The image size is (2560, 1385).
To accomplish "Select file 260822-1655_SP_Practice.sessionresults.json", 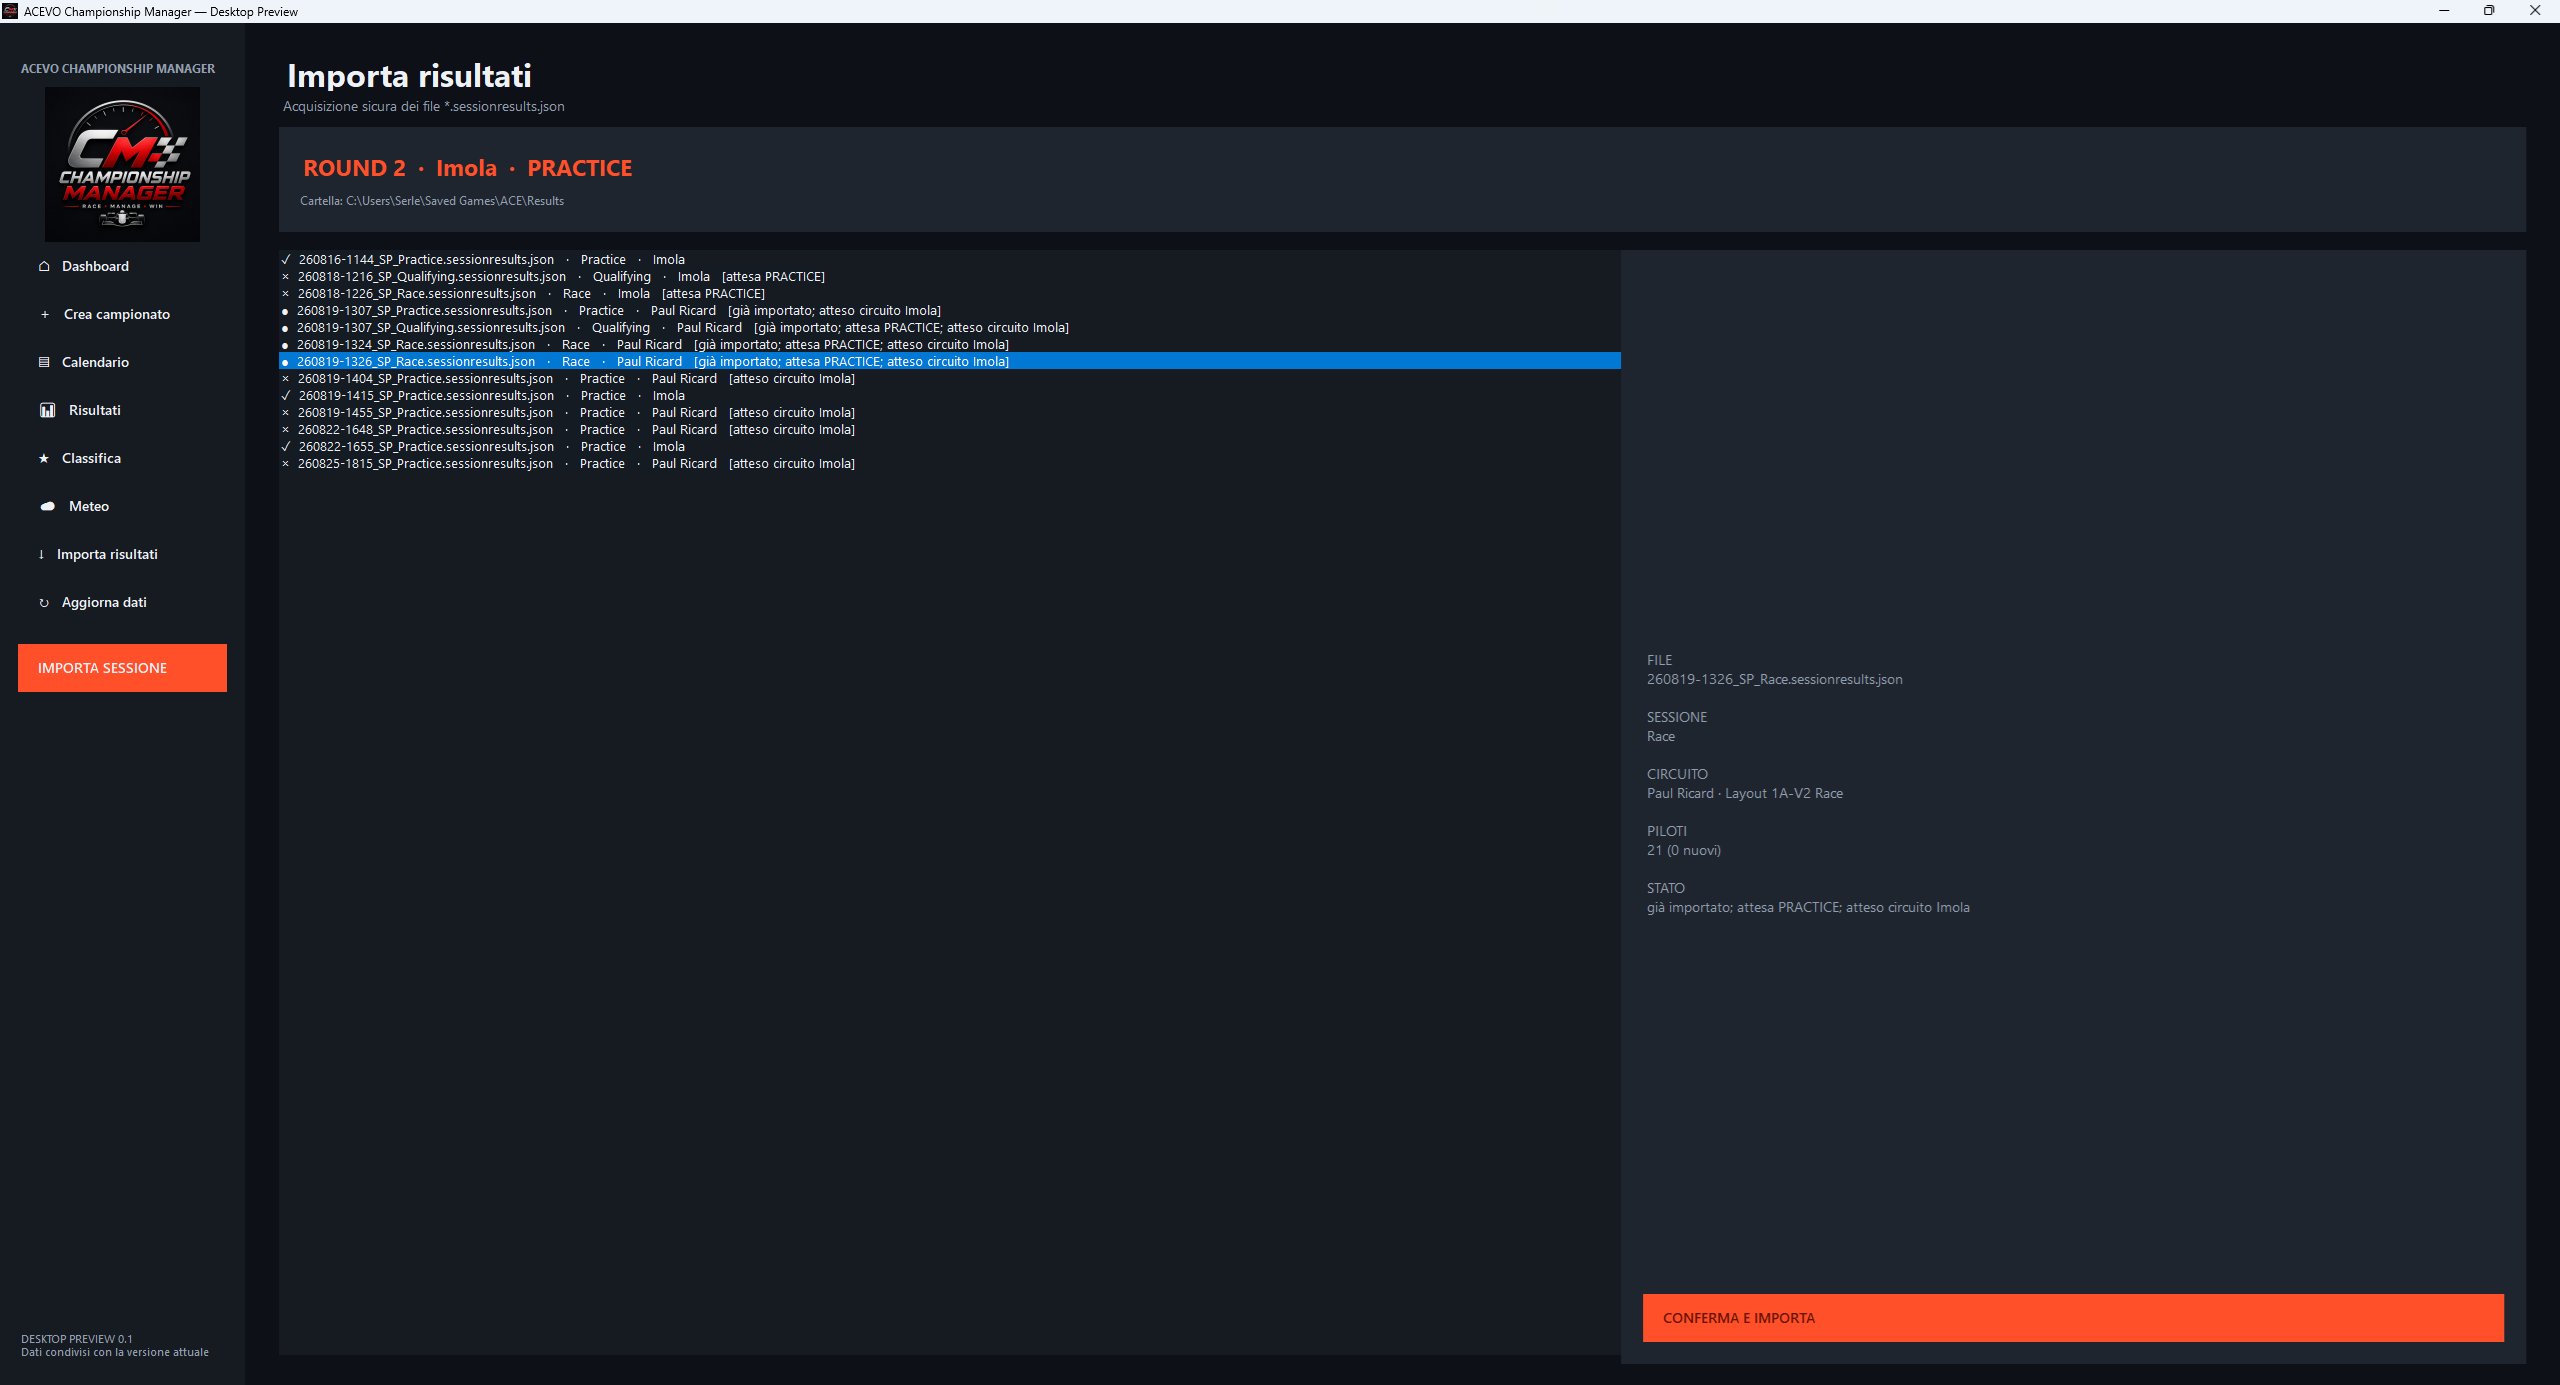I will pyautogui.click(x=950, y=447).
